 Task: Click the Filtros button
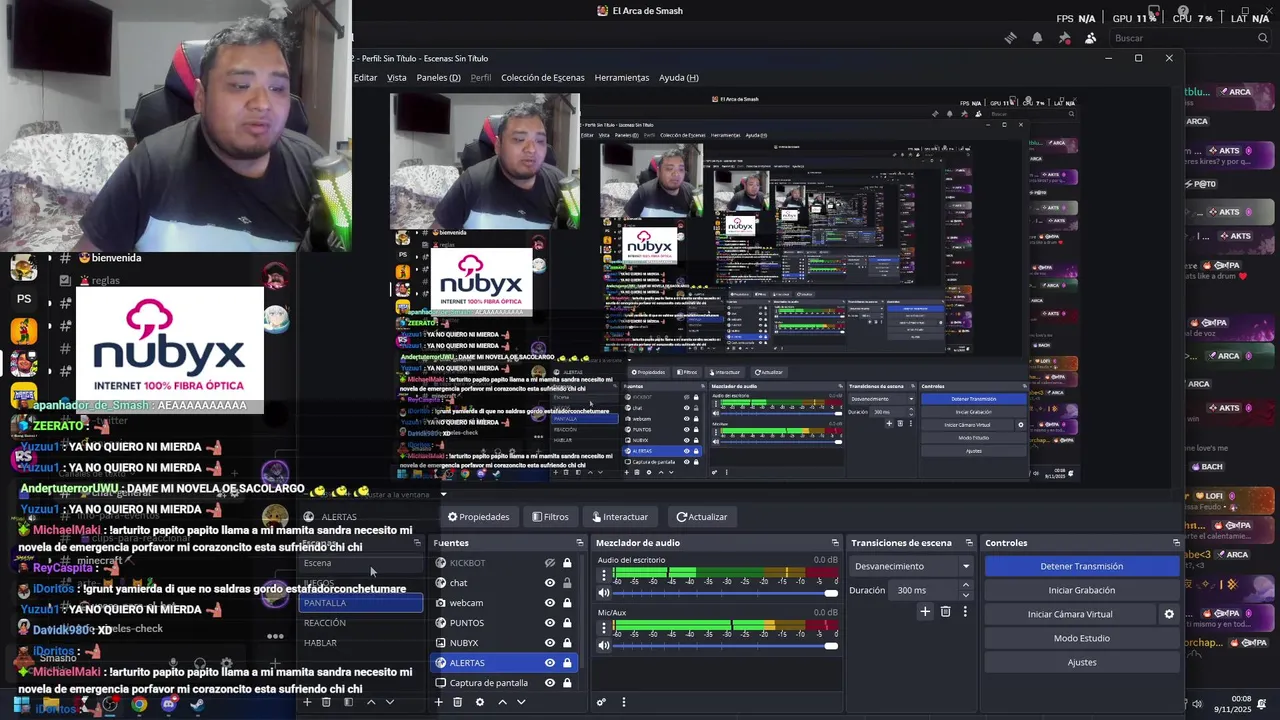550,517
